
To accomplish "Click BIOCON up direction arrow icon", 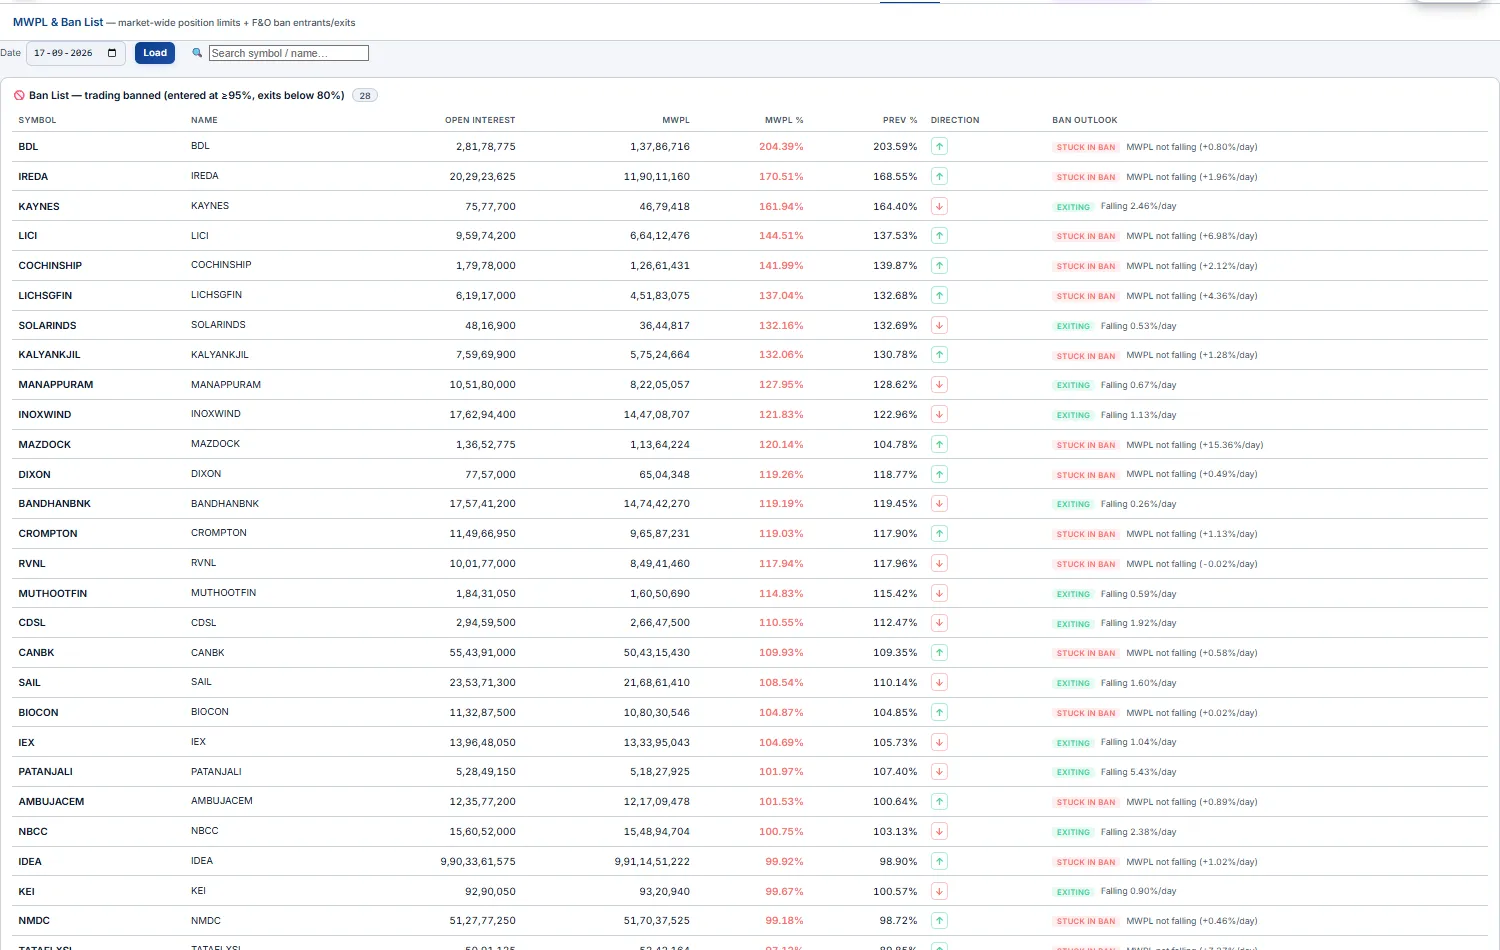I will pos(939,712).
